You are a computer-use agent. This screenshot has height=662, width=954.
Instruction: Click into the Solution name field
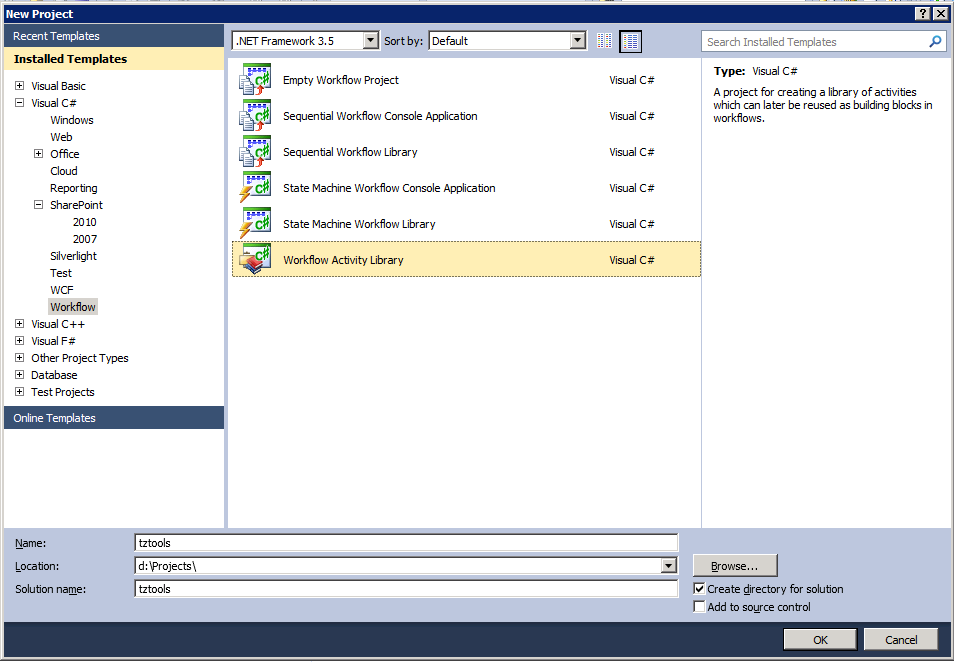[x=406, y=589]
